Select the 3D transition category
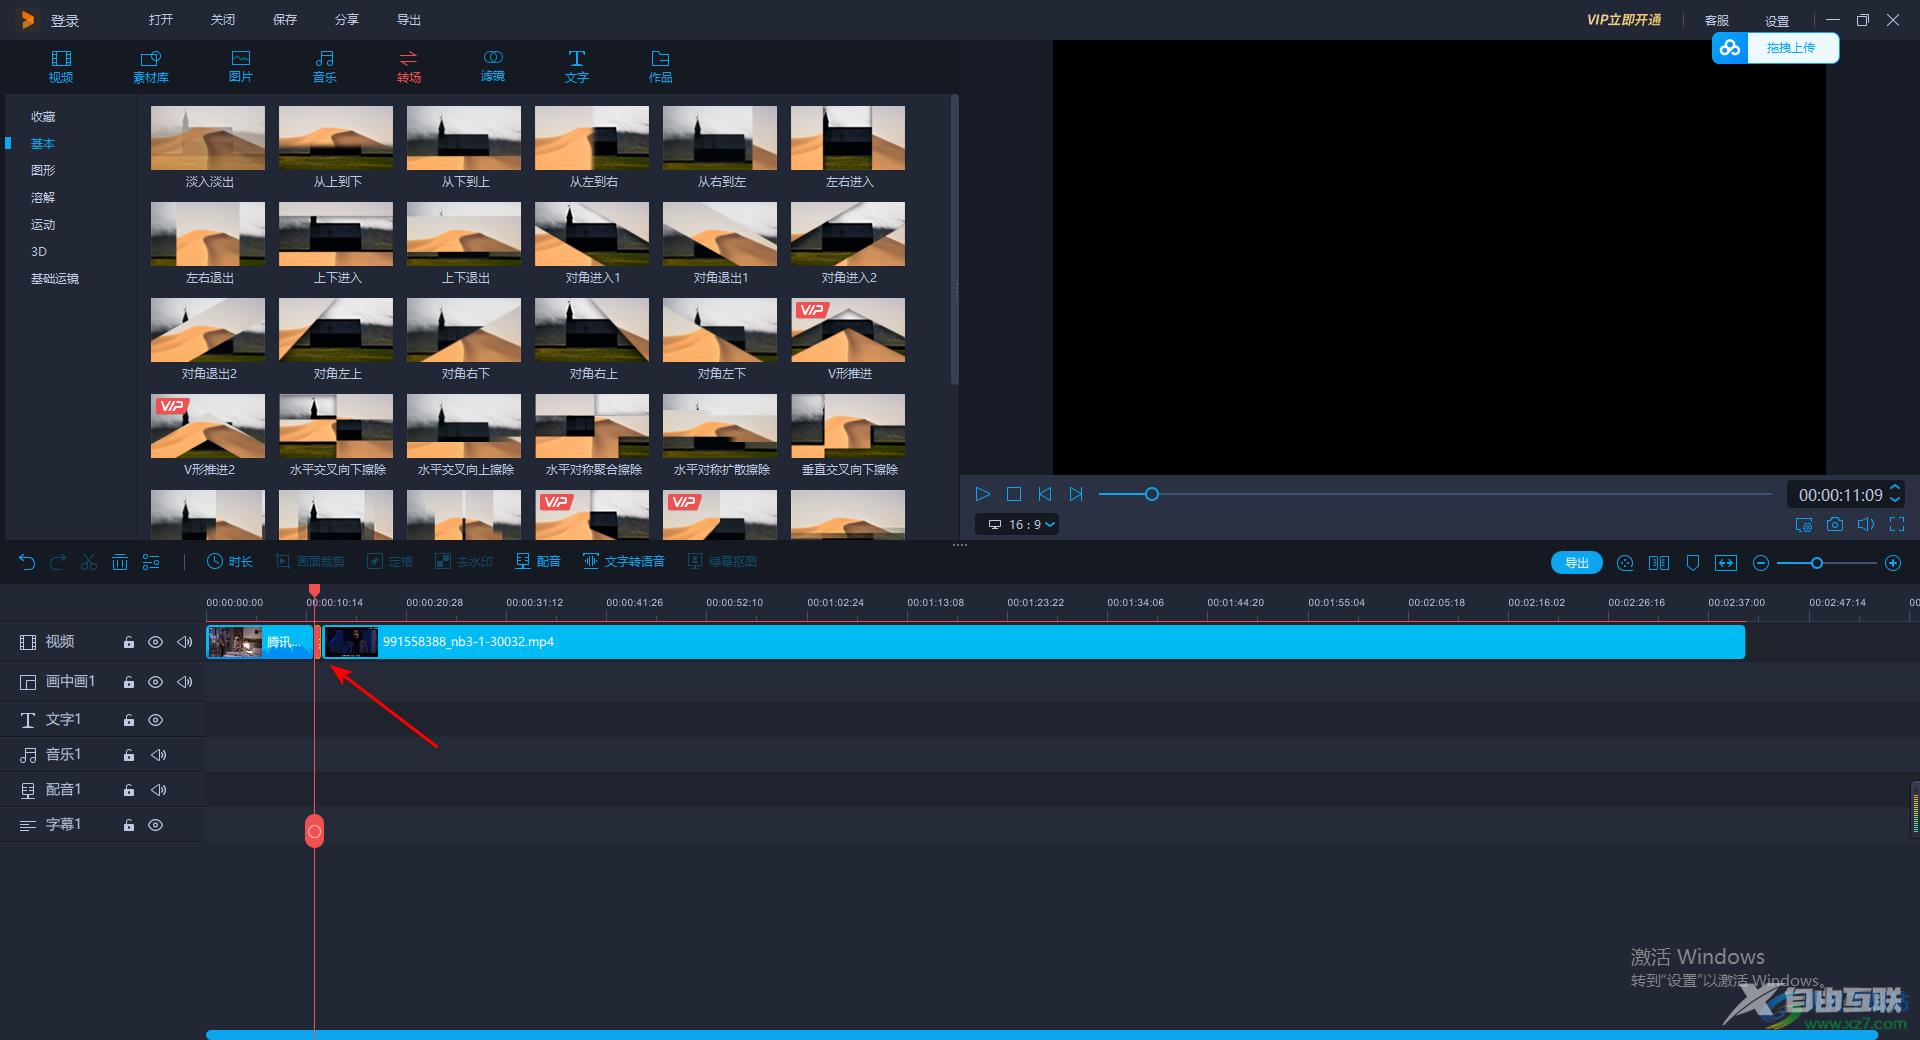 point(39,252)
